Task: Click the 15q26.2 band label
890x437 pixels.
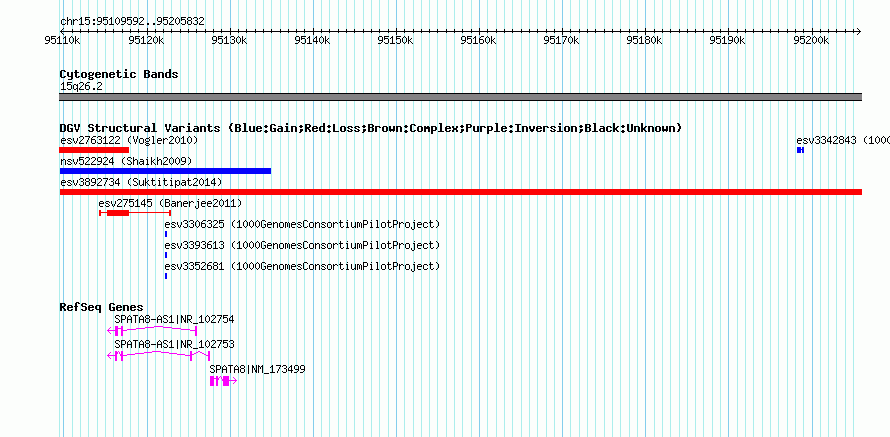Action: (81, 86)
